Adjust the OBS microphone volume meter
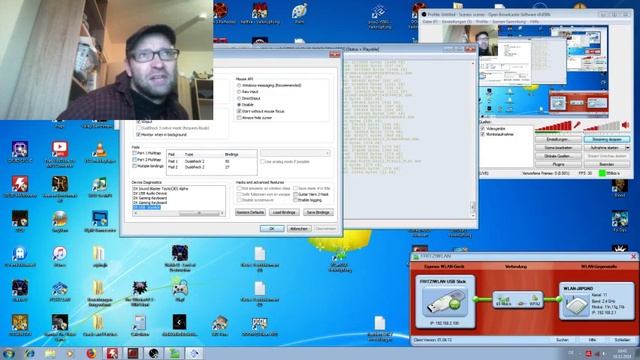 pos(553,127)
